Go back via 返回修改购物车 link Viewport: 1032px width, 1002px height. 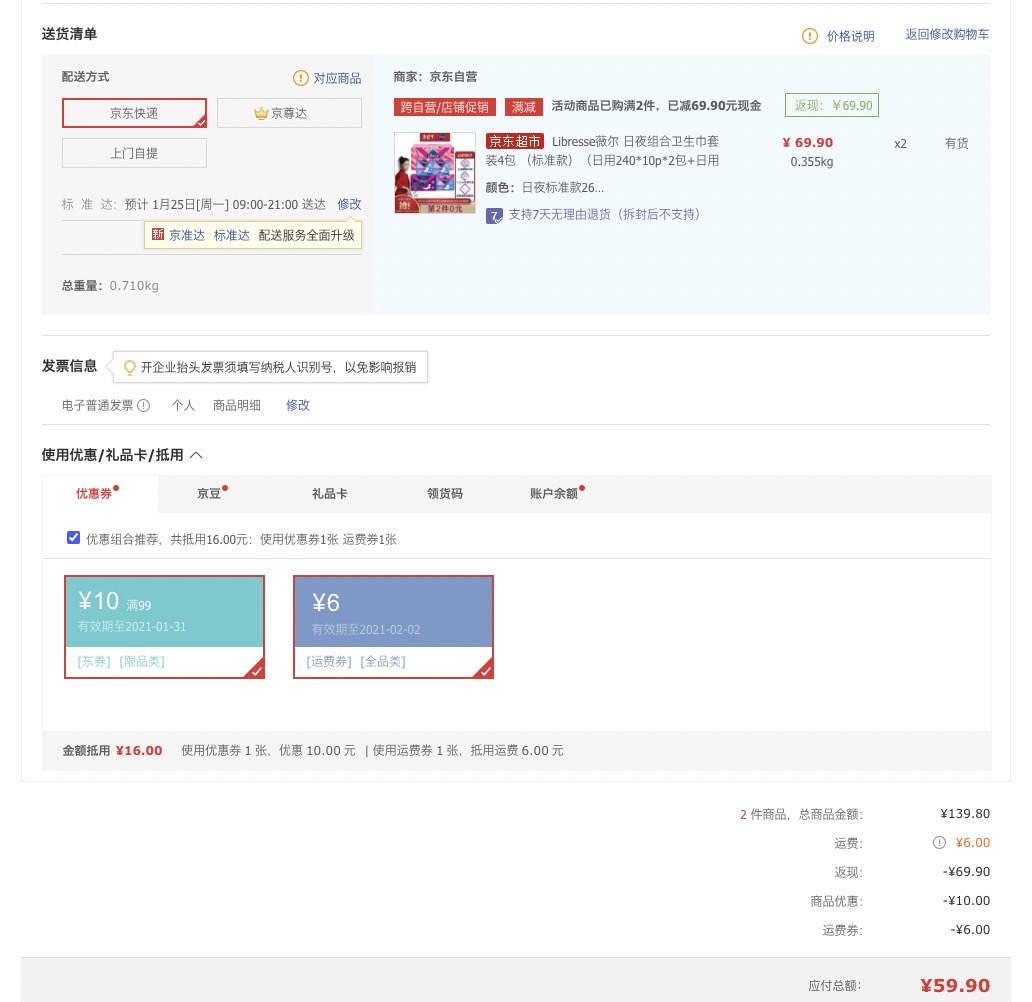point(947,35)
